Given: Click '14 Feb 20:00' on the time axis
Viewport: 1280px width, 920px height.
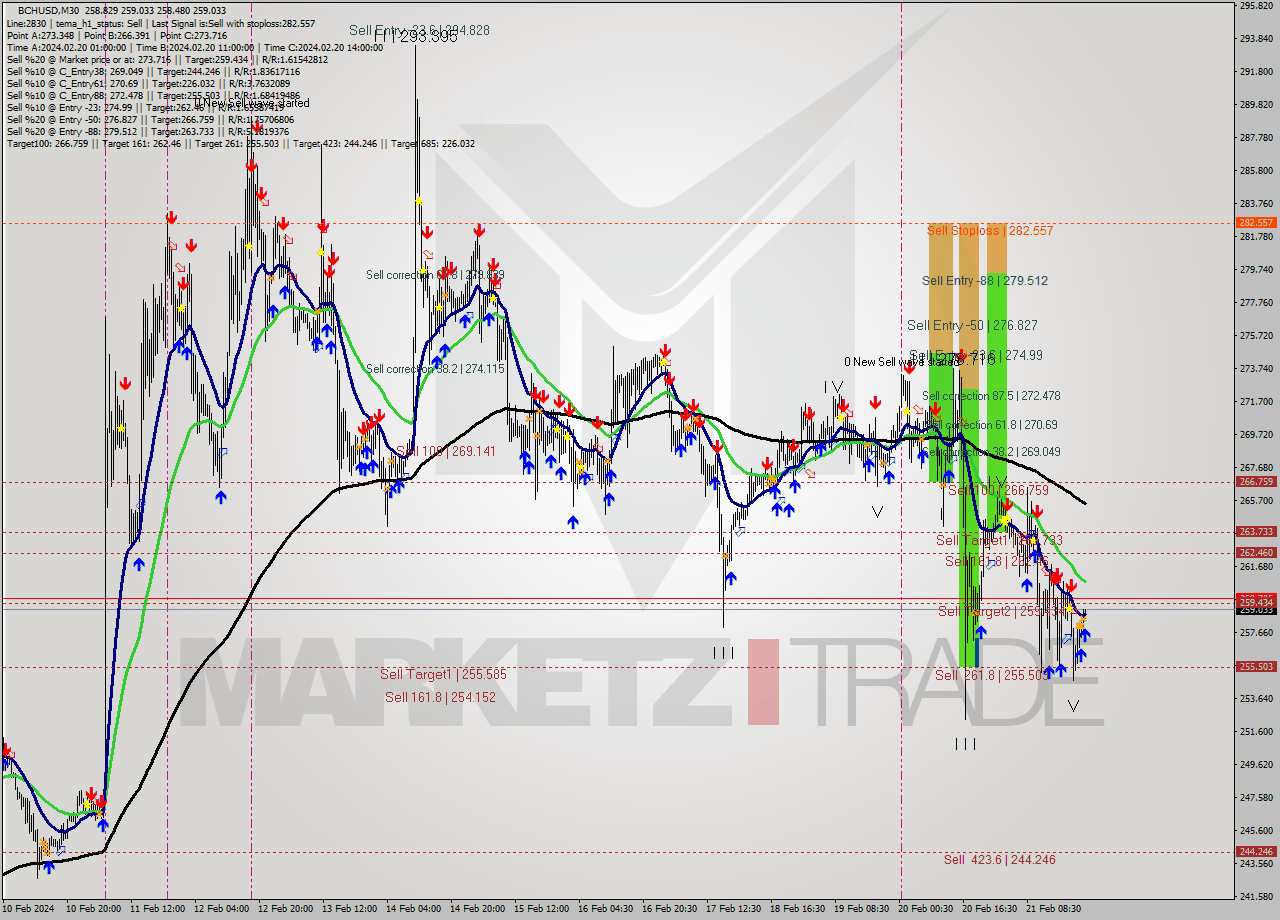Looking at the screenshot, I should click(x=477, y=909).
